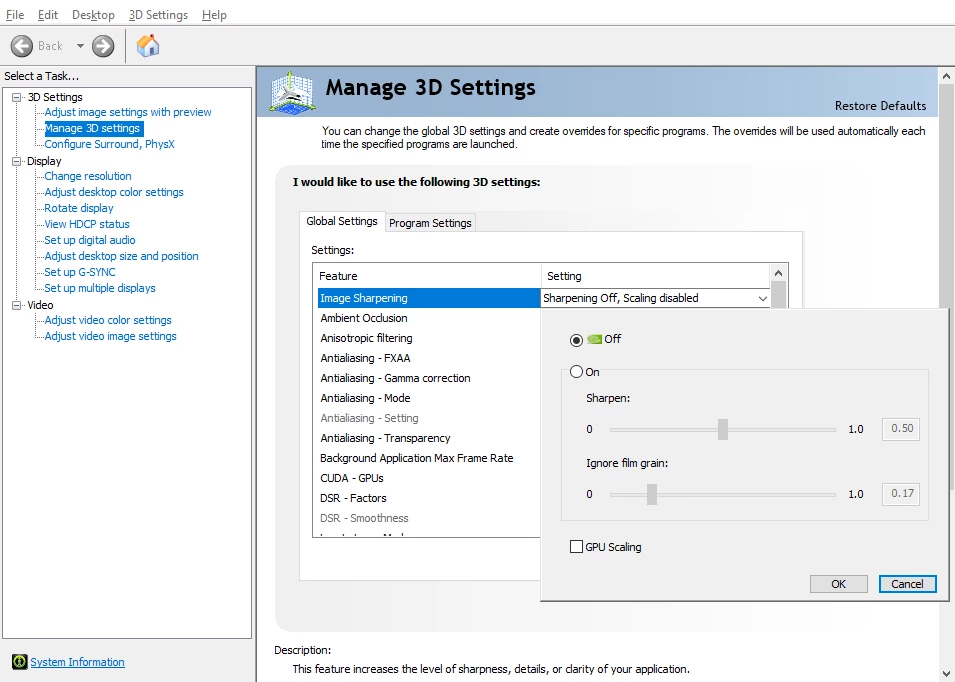Select the On radio button for sharpening
The height and width of the screenshot is (682, 955).
(576, 371)
